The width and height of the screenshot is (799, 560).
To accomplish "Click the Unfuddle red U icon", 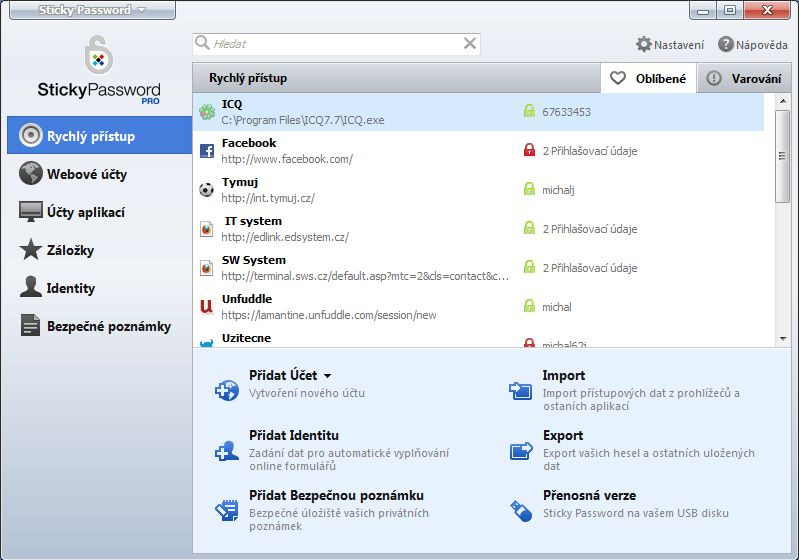I will pos(206,306).
